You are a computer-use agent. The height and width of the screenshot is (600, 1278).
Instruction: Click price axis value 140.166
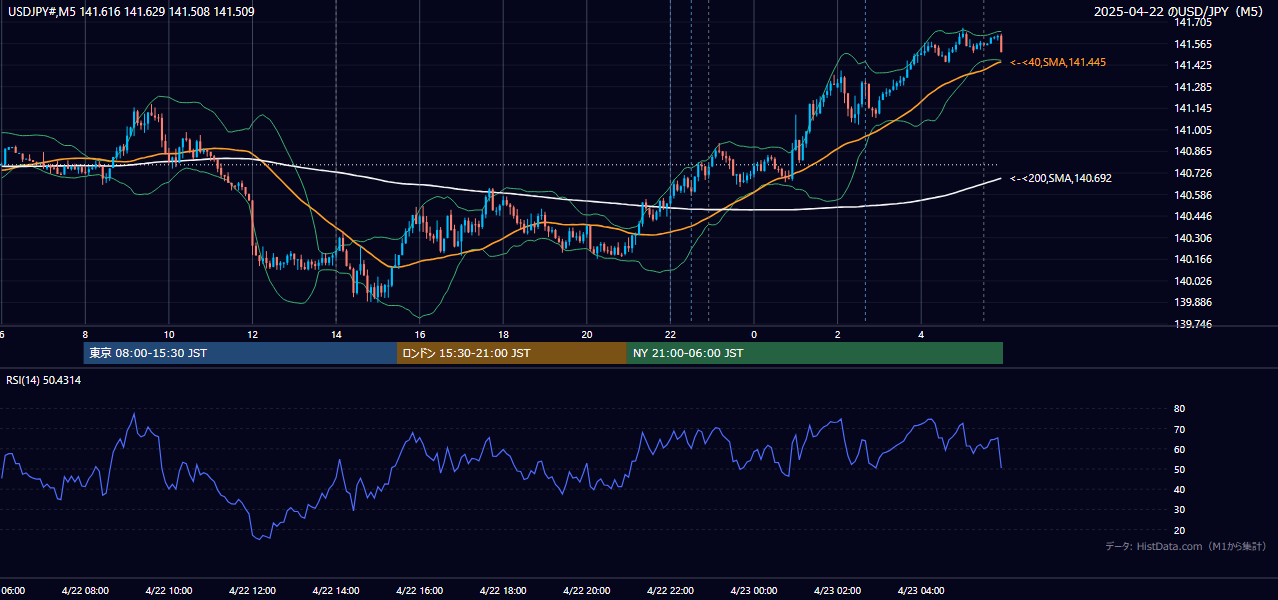point(1192,259)
